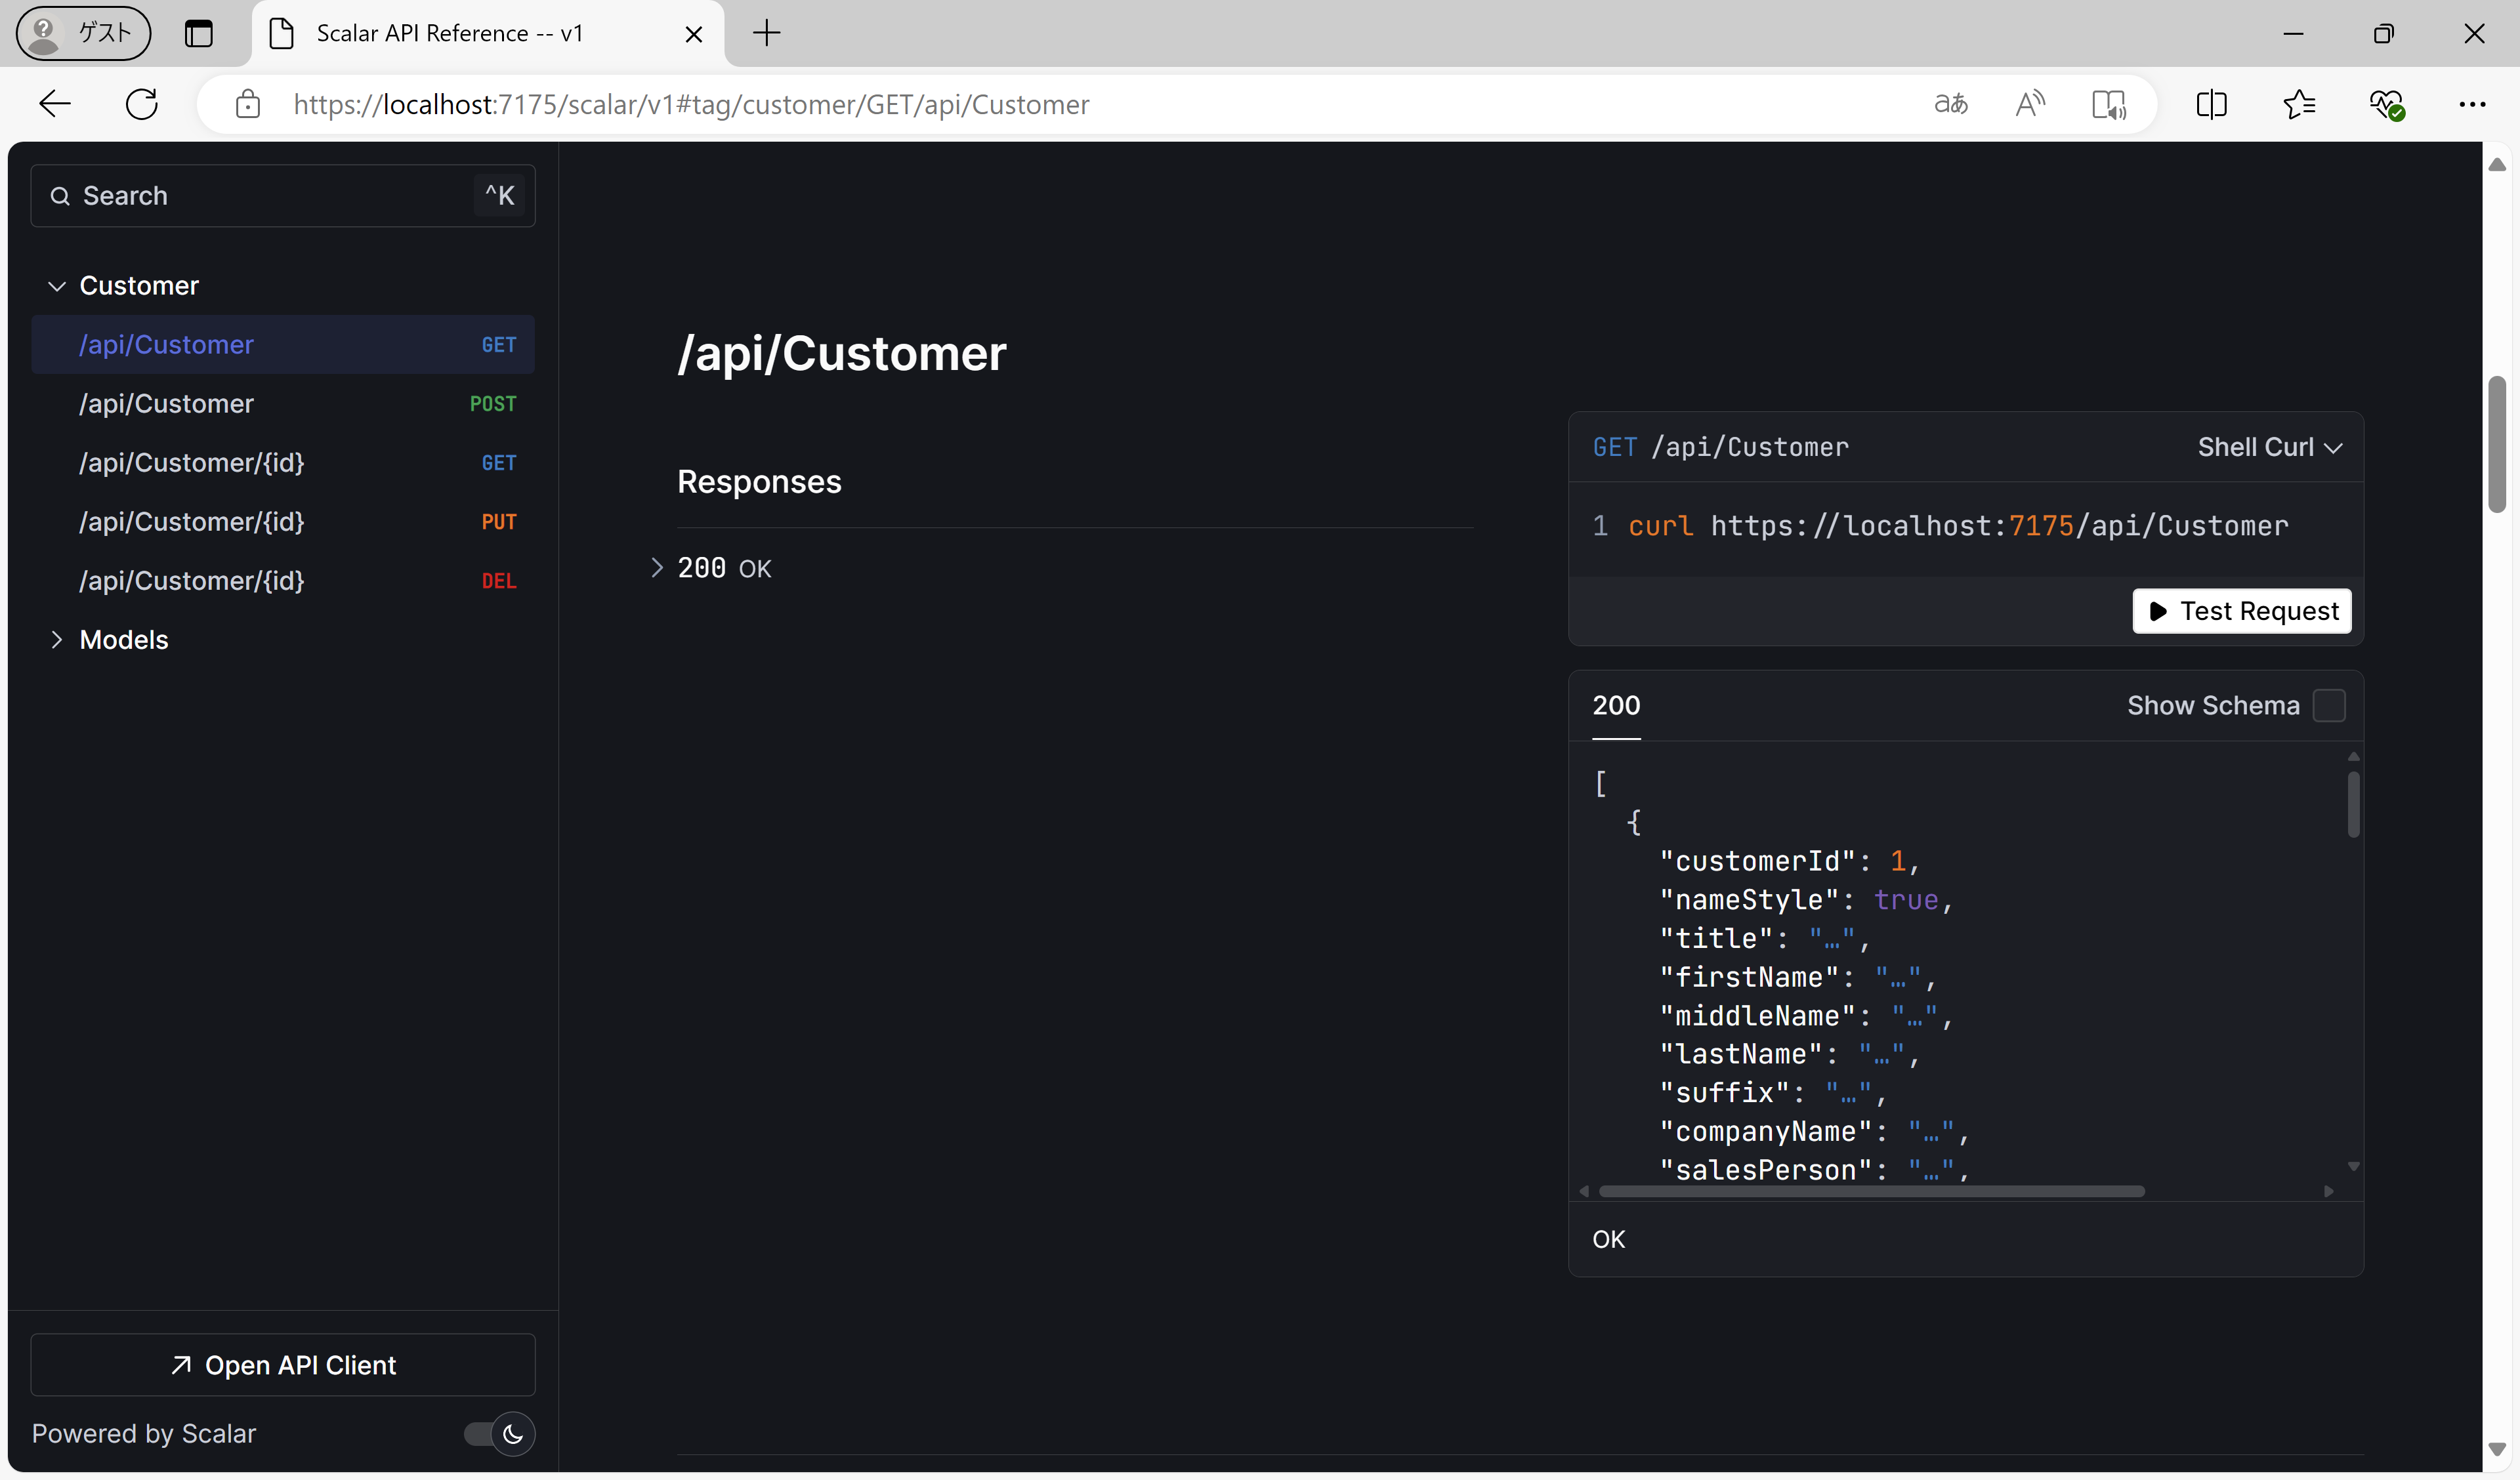Click the site information lock icon
2520x1480 pixels.
(247, 104)
